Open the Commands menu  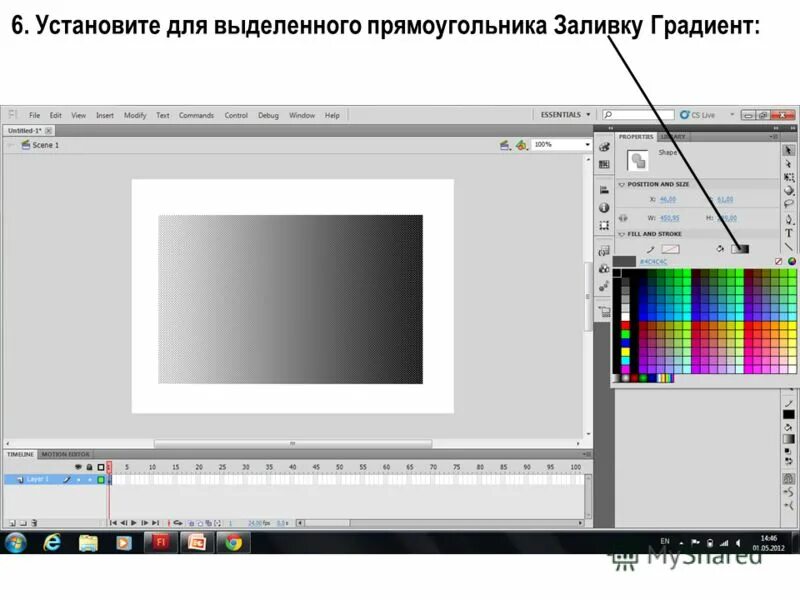[196, 115]
